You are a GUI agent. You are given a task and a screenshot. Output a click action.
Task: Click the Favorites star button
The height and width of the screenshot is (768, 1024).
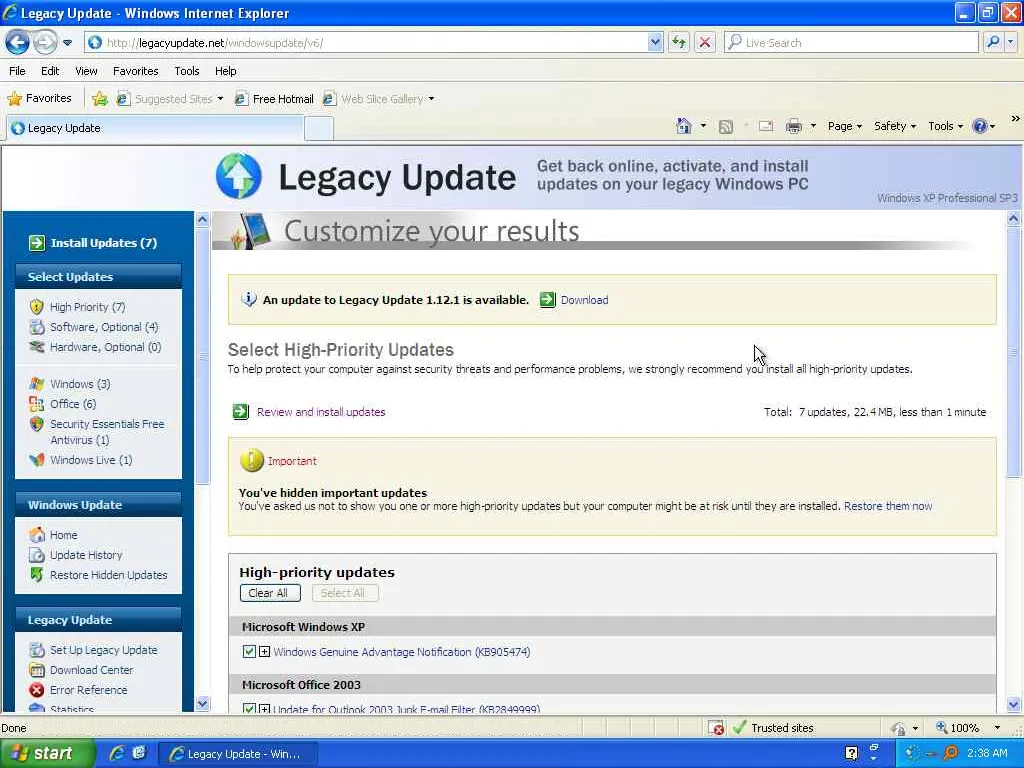click(x=39, y=99)
